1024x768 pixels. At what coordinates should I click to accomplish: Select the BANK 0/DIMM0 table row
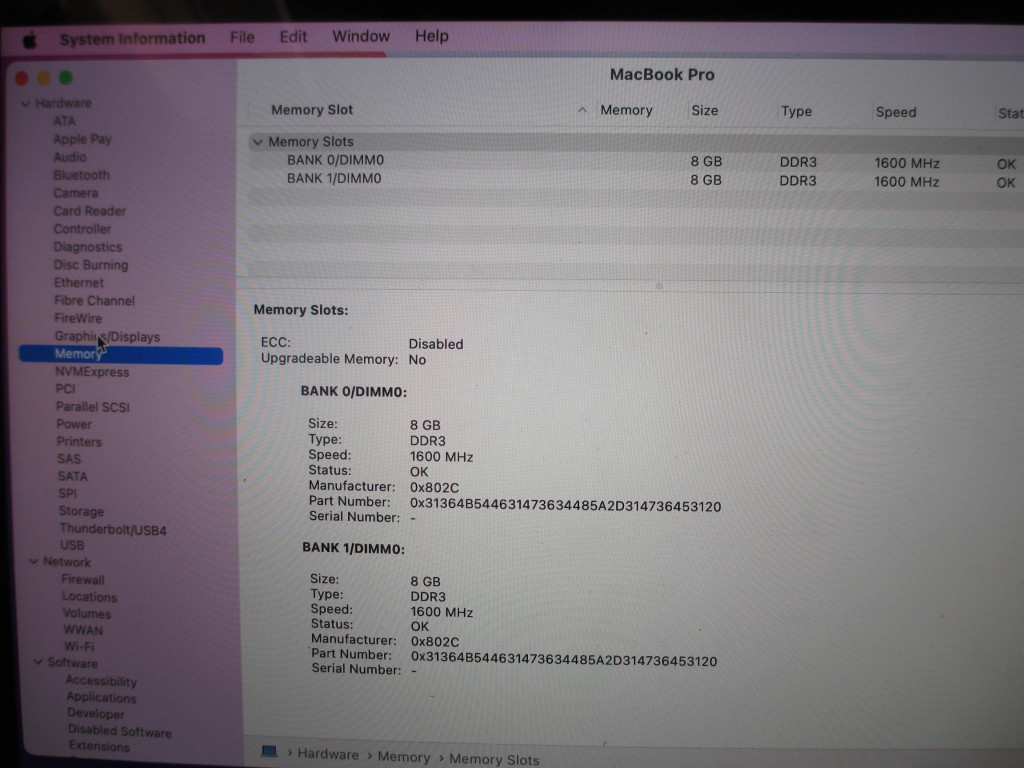pos(637,161)
